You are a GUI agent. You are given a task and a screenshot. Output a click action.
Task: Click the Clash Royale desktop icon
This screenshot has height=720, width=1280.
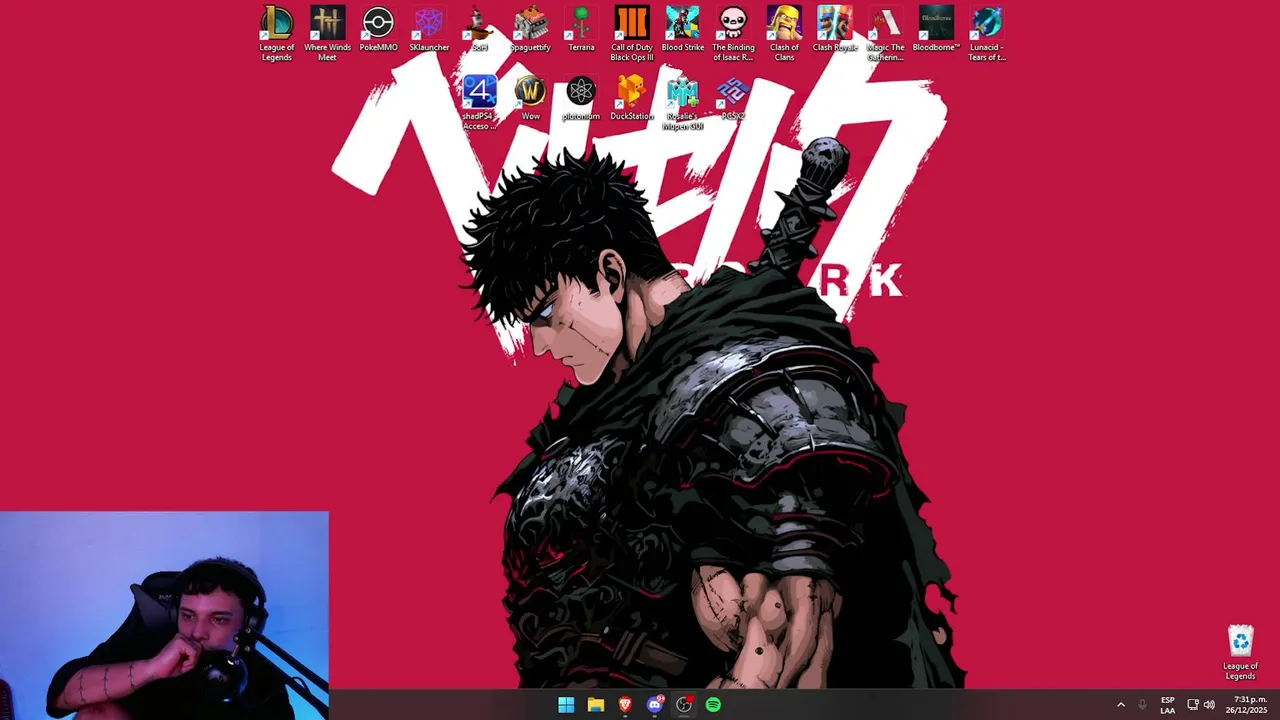835,29
